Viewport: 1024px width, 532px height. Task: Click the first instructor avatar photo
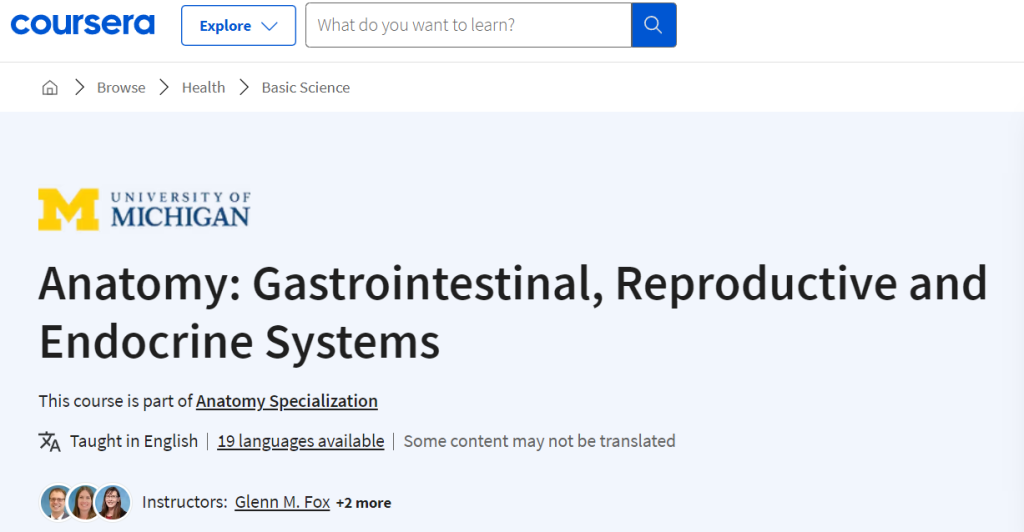pyautogui.click(x=57, y=502)
